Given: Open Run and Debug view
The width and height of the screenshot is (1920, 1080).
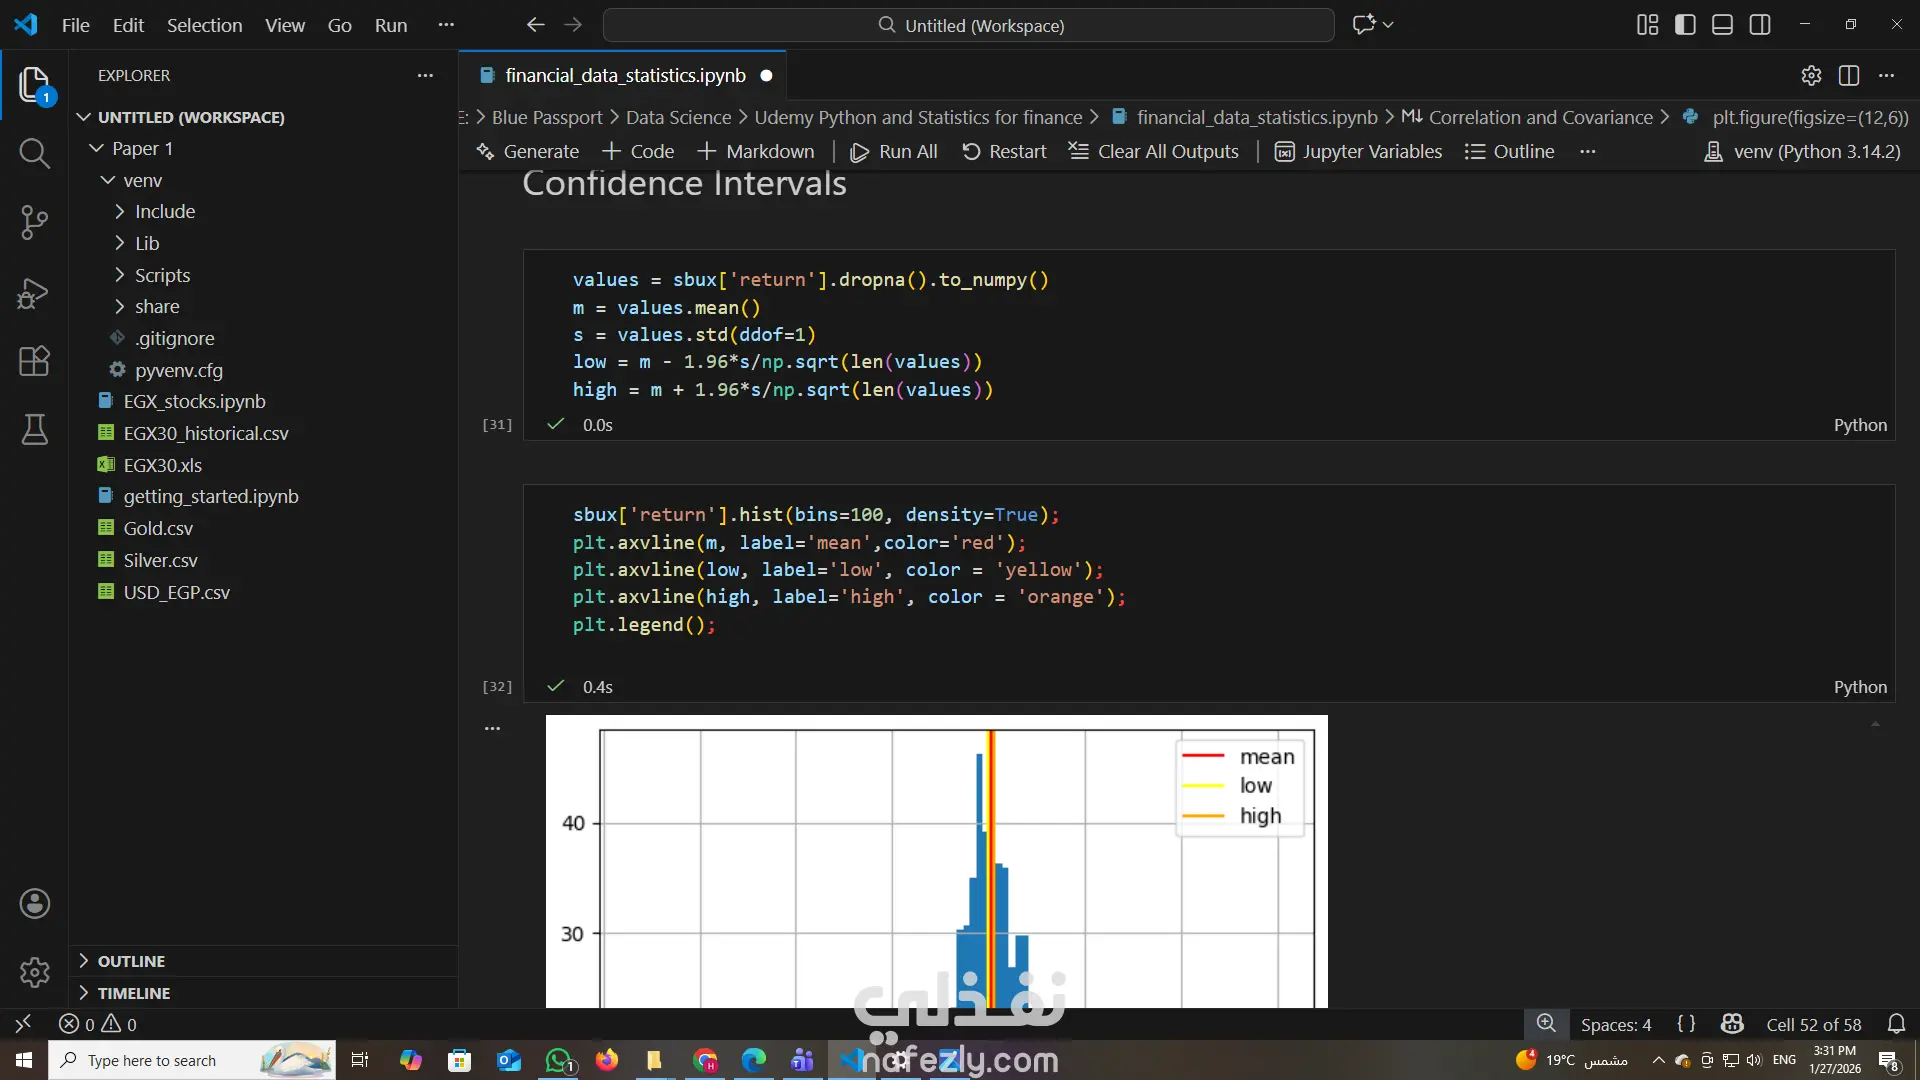Looking at the screenshot, I should coord(34,292).
